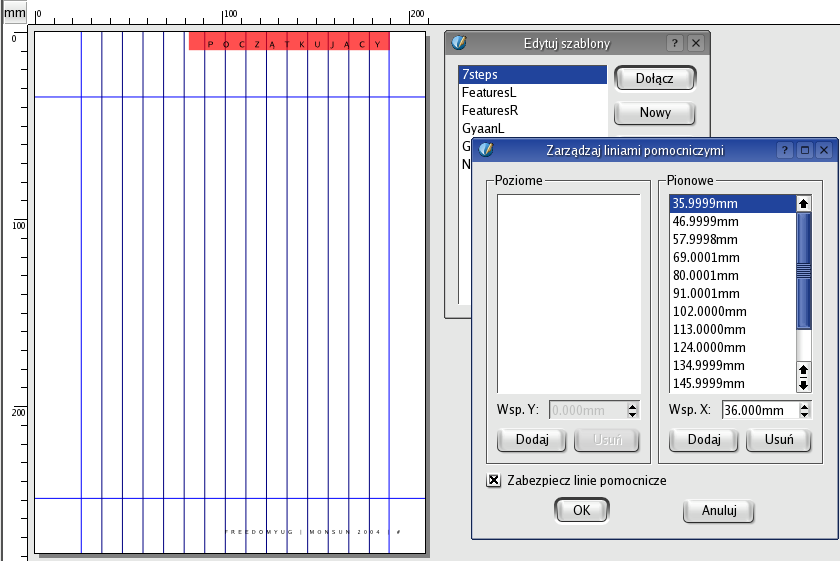Image resolution: width=840 pixels, height=561 pixels.
Task: Click the Wsp. X spinner arrows
Action: click(x=804, y=410)
